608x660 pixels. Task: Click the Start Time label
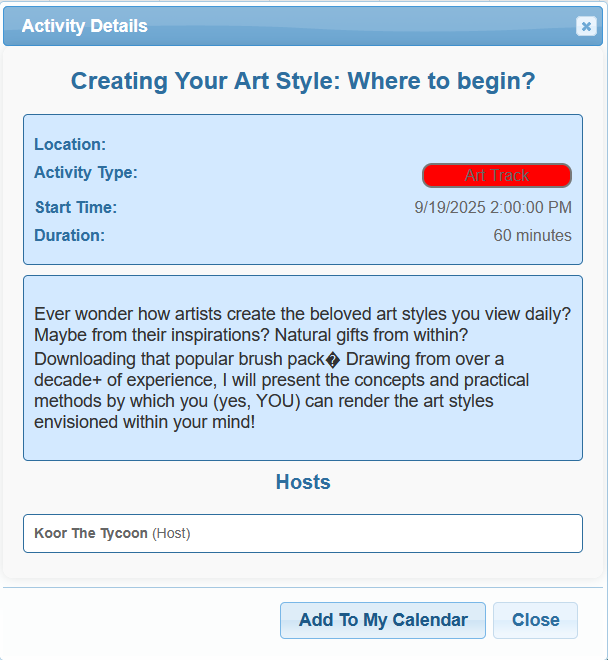click(76, 207)
